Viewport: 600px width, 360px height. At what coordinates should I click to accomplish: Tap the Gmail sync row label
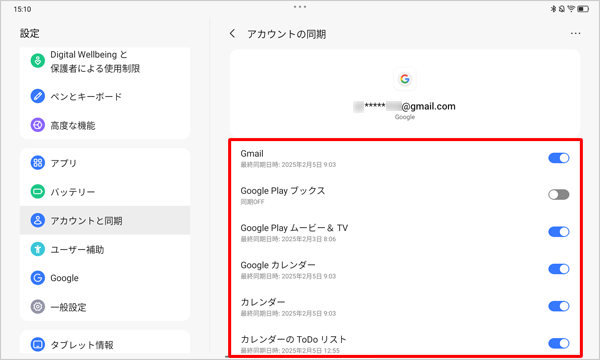tap(252, 153)
